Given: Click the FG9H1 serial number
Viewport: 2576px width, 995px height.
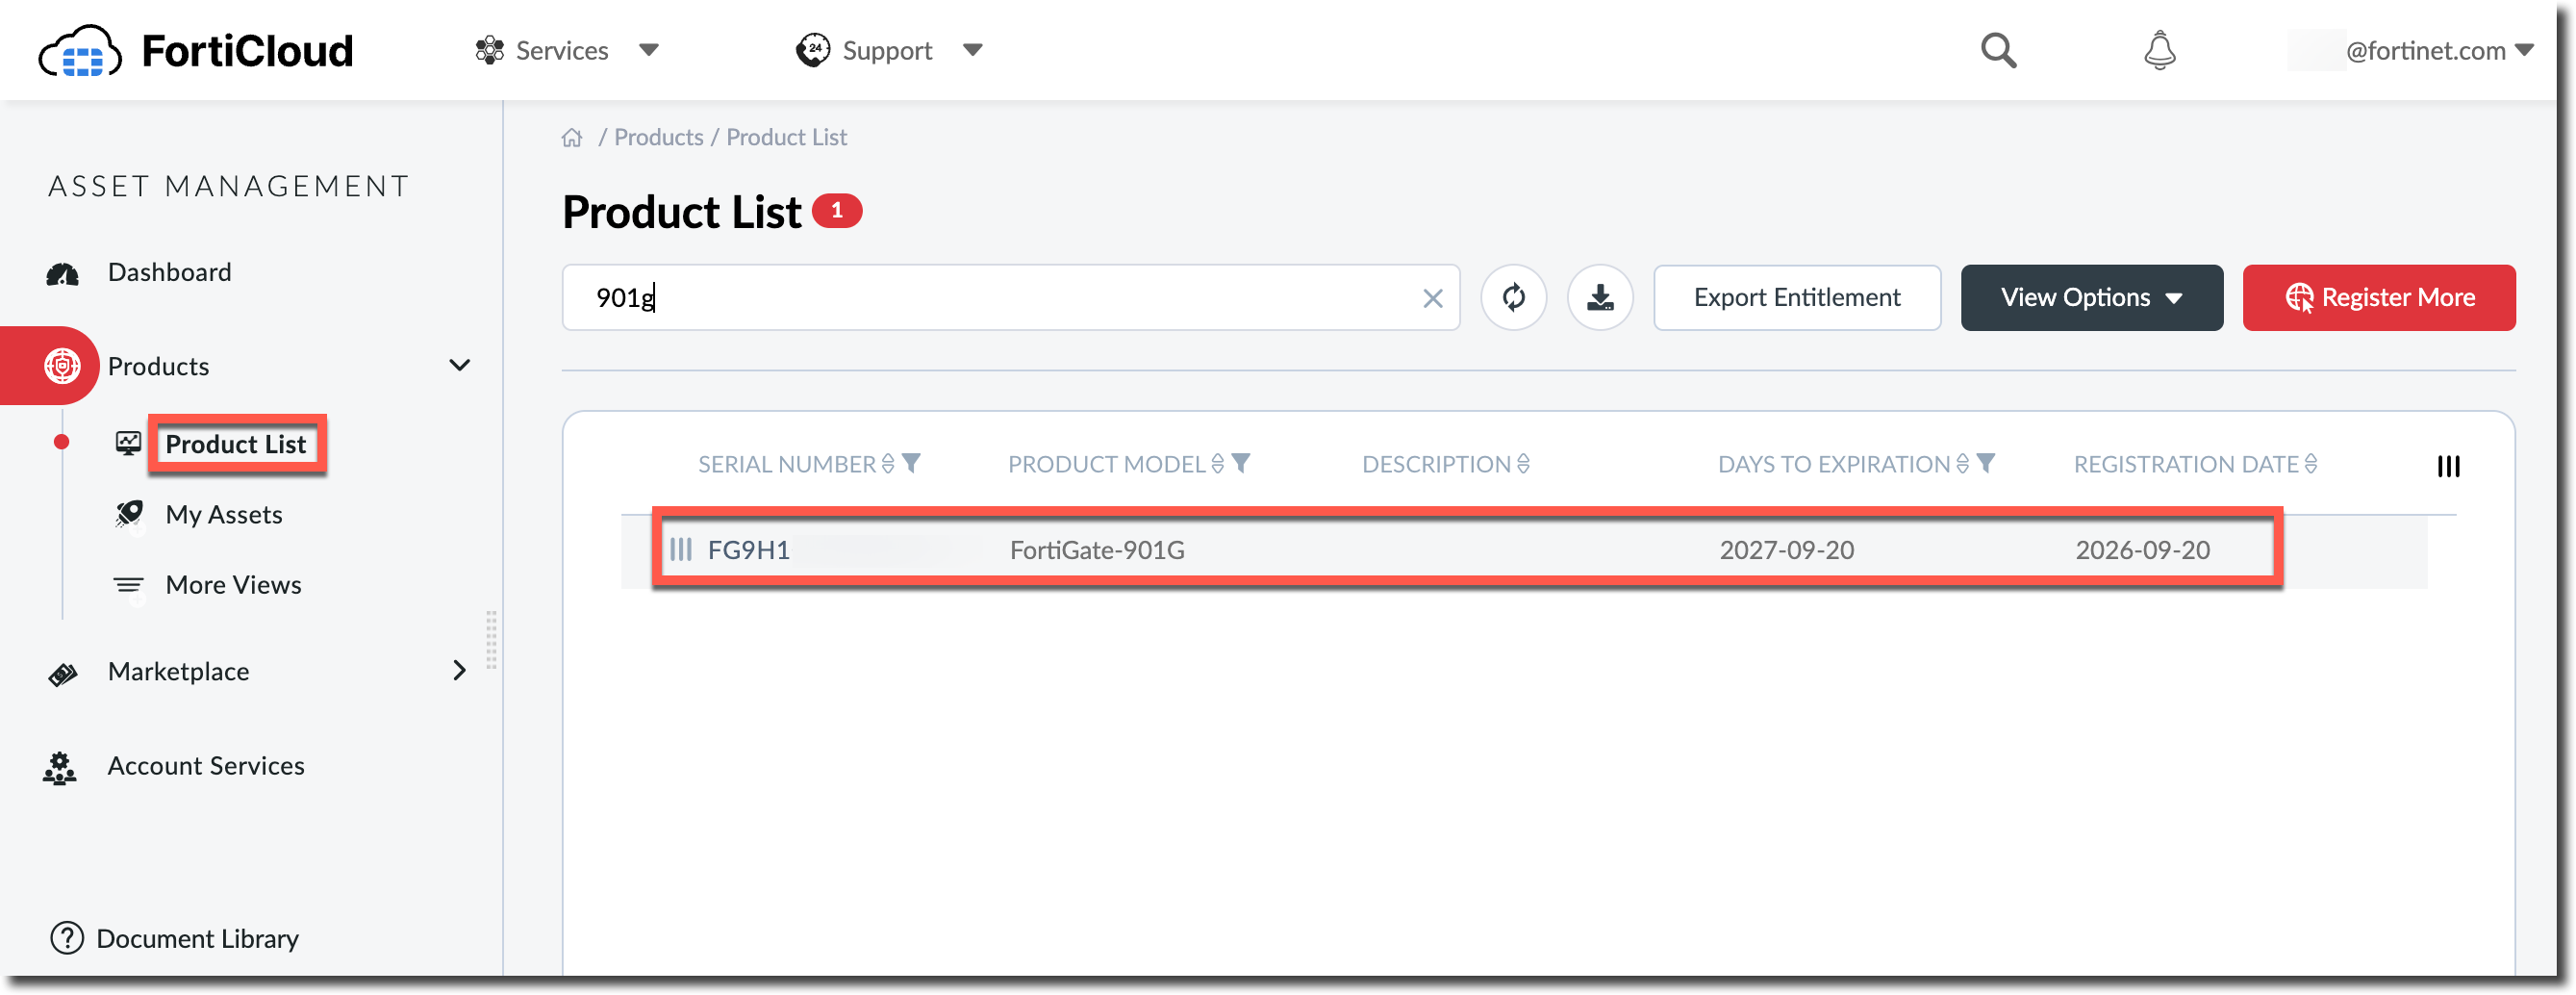Looking at the screenshot, I should coord(748,551).
